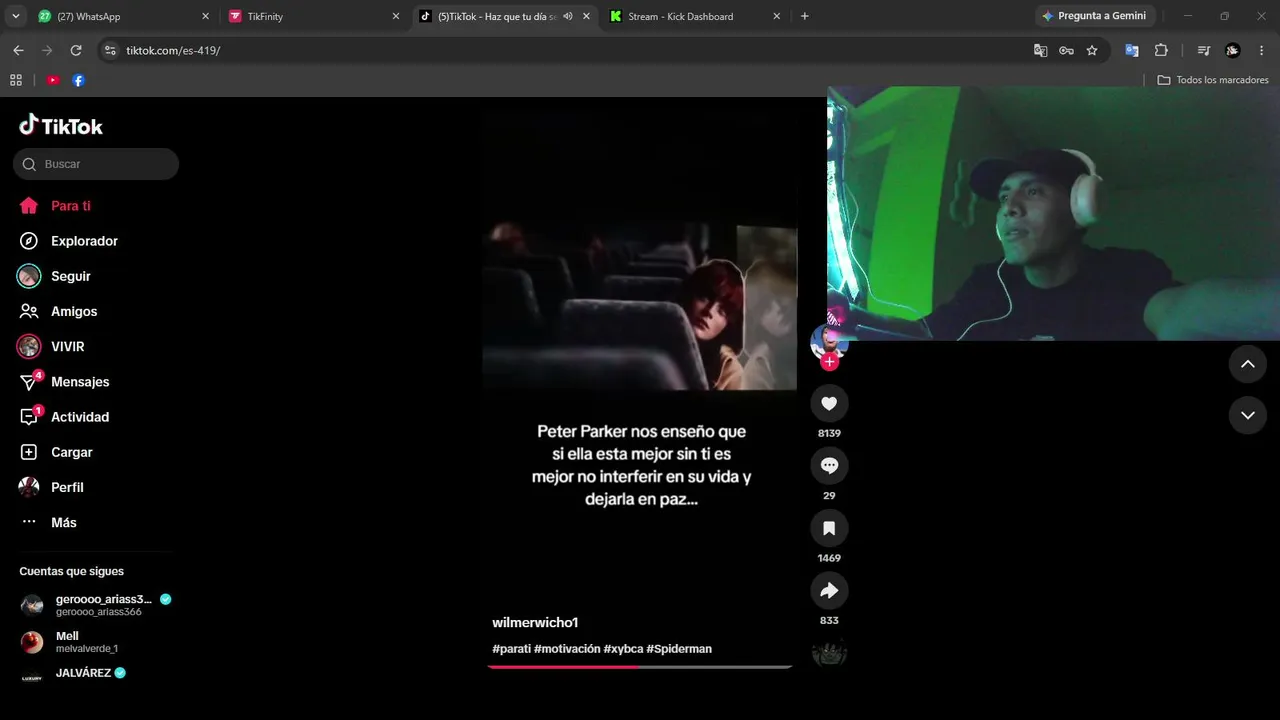Open the #xybca hashtag
1280x720 pixels.
[623, 649]
